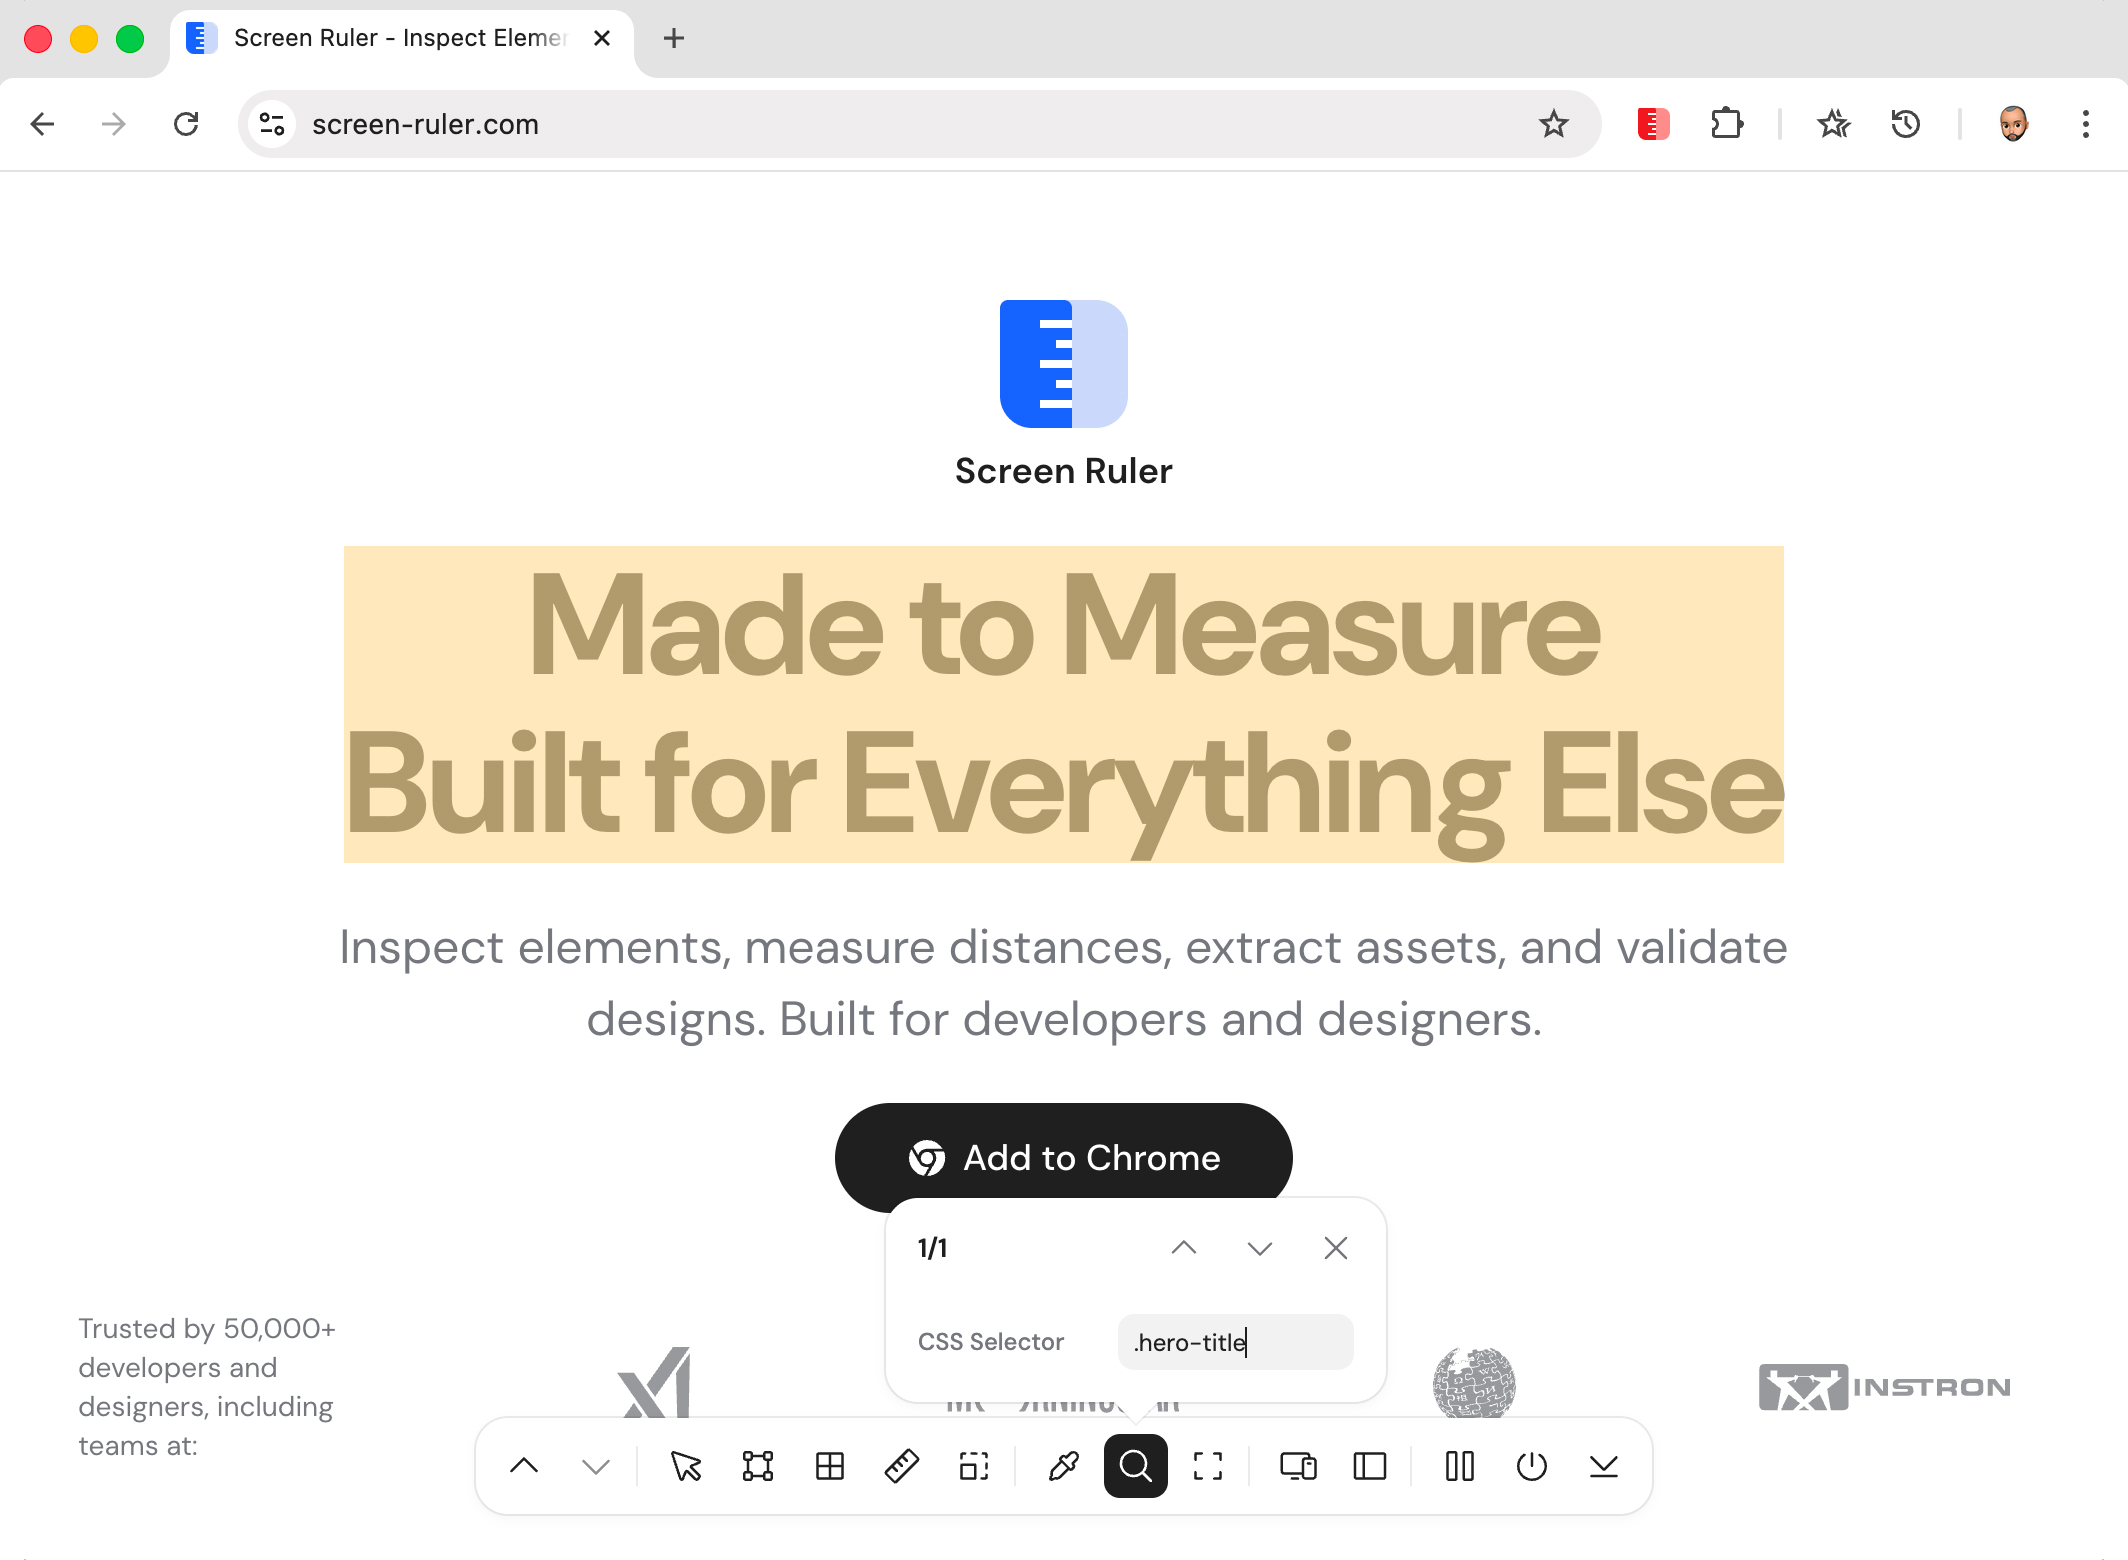Minimize the toolbar with down-line arrow
Viewport: 2128px width, 1560px height.
pyautogui.click(x=1604, y=1466)
